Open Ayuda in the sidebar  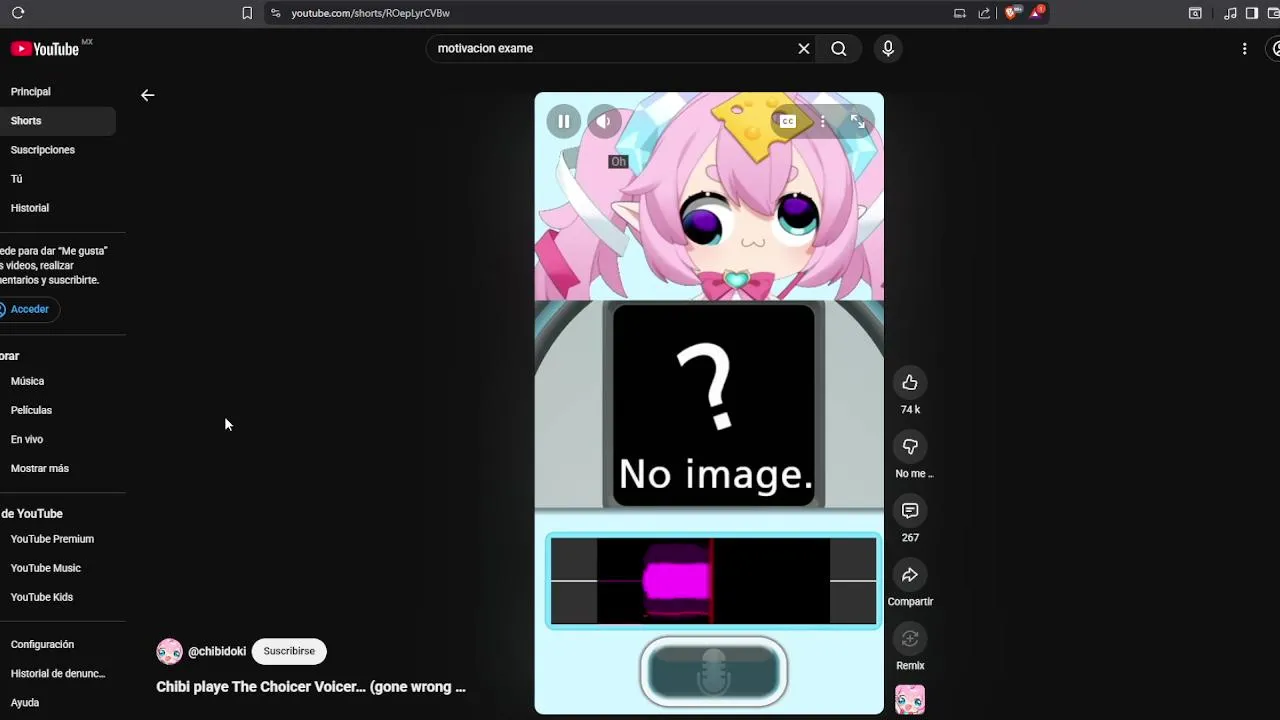[58, 703]
